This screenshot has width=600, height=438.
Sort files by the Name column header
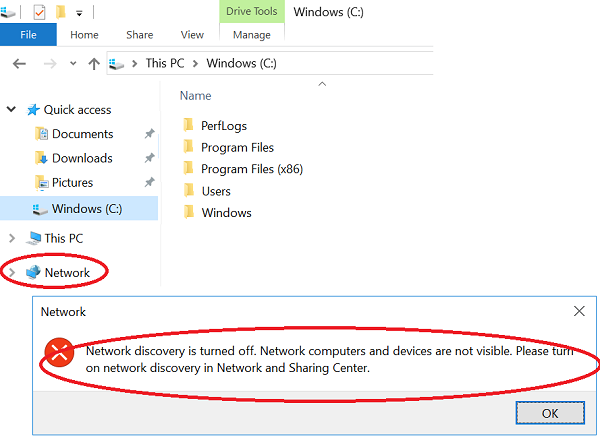click(x=196, y=96)
